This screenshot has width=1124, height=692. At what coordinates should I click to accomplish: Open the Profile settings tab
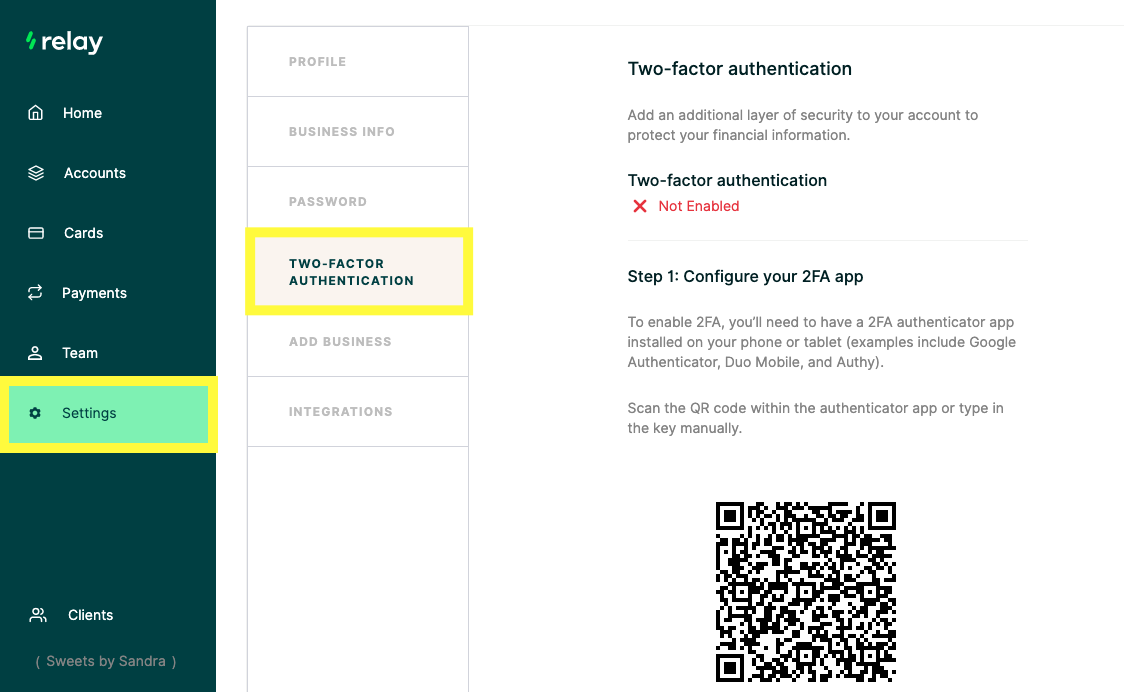click(358, 62)
